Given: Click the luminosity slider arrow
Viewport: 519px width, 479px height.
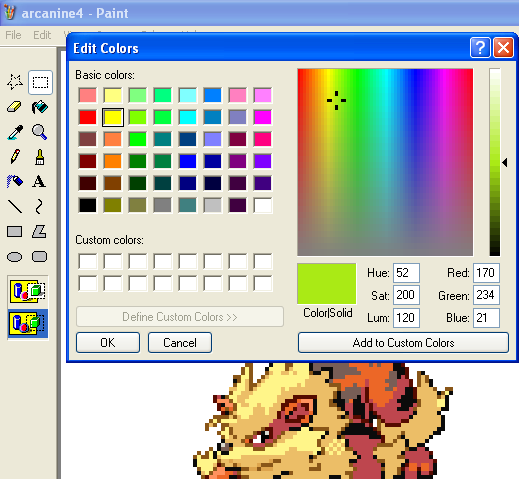Looking at the screenshot, I should point(505,163).
